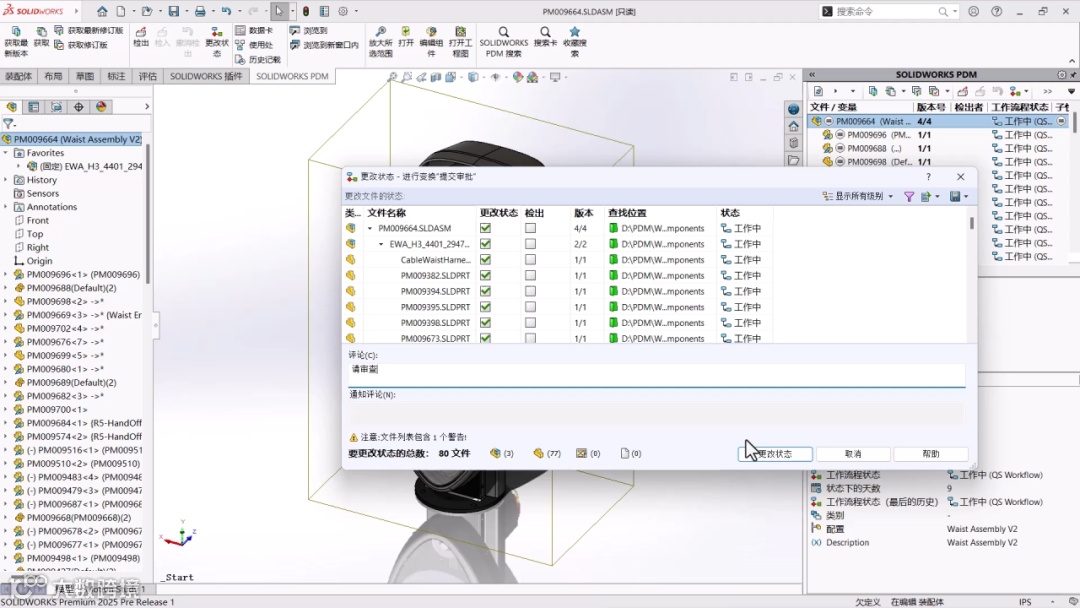This screenshot has width=1080, height=608.
Task: Click the PDM task pane settings gear
Action: 1061,74
